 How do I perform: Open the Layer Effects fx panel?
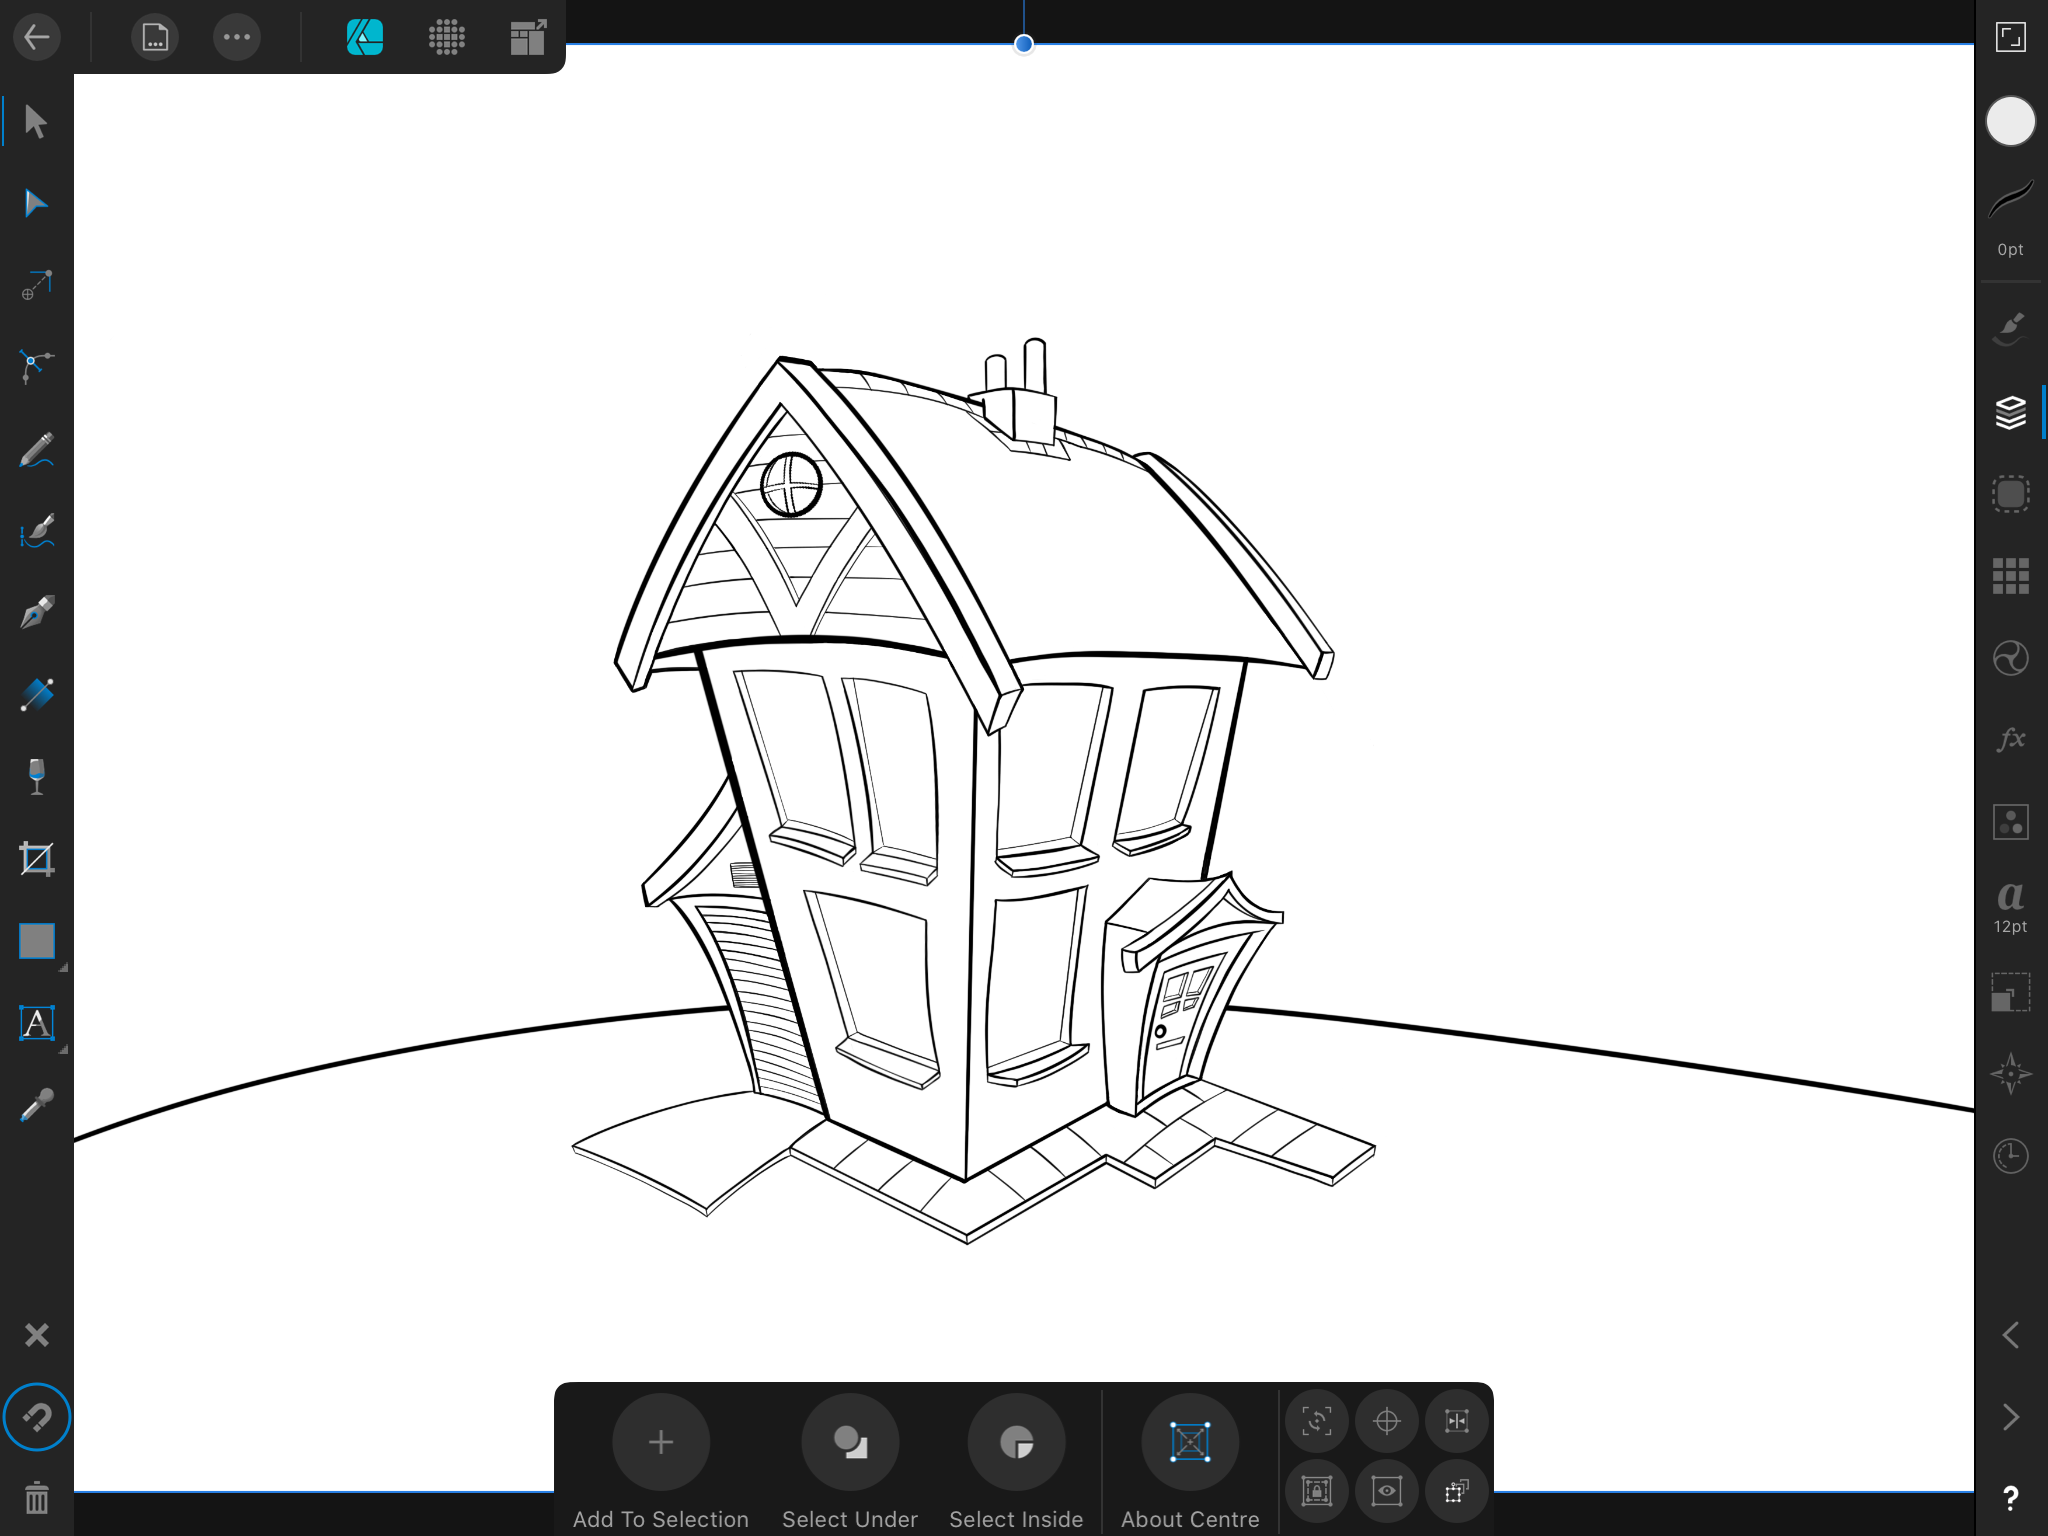(x=2010, y=739)
